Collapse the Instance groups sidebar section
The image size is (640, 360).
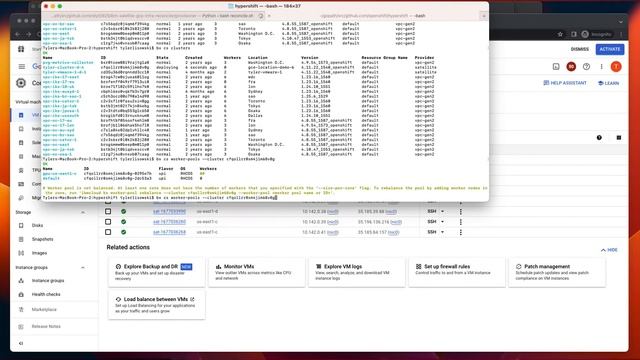[83, 268]
